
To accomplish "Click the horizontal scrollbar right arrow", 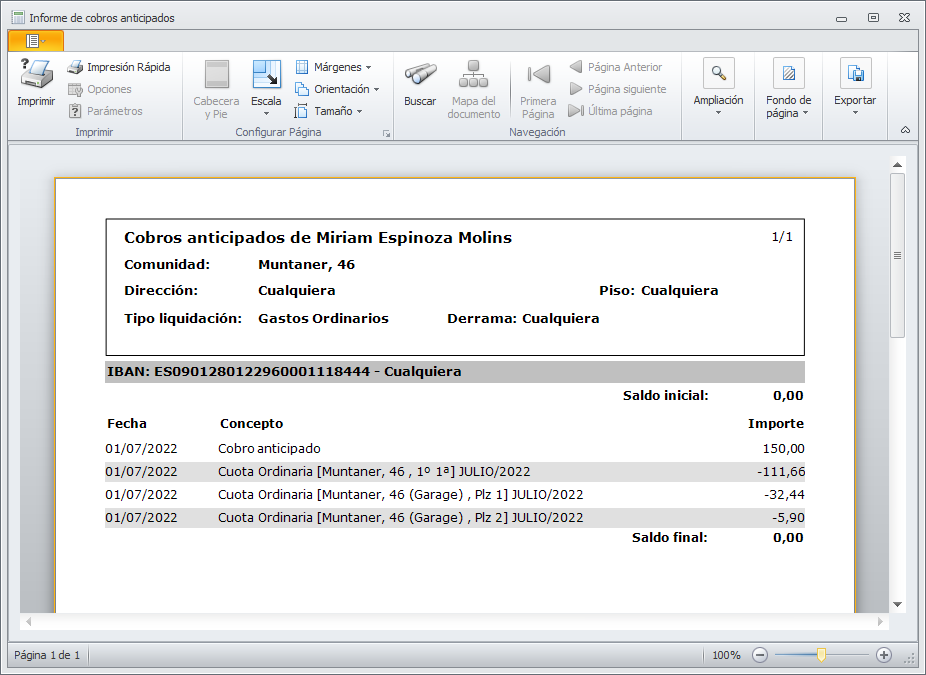I will (x=881, y=622).
